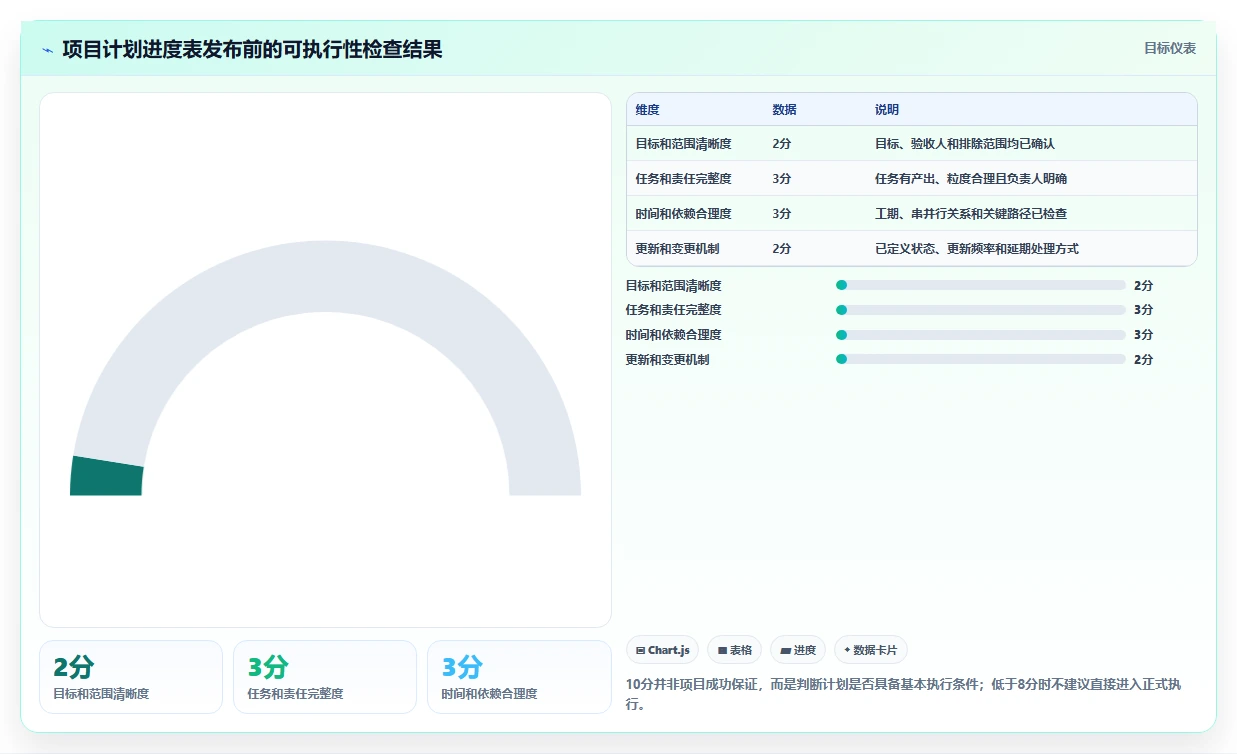This screenshot has width=1237, height=754.
Task: Click the 维度 column header
Action: (648, 110)
